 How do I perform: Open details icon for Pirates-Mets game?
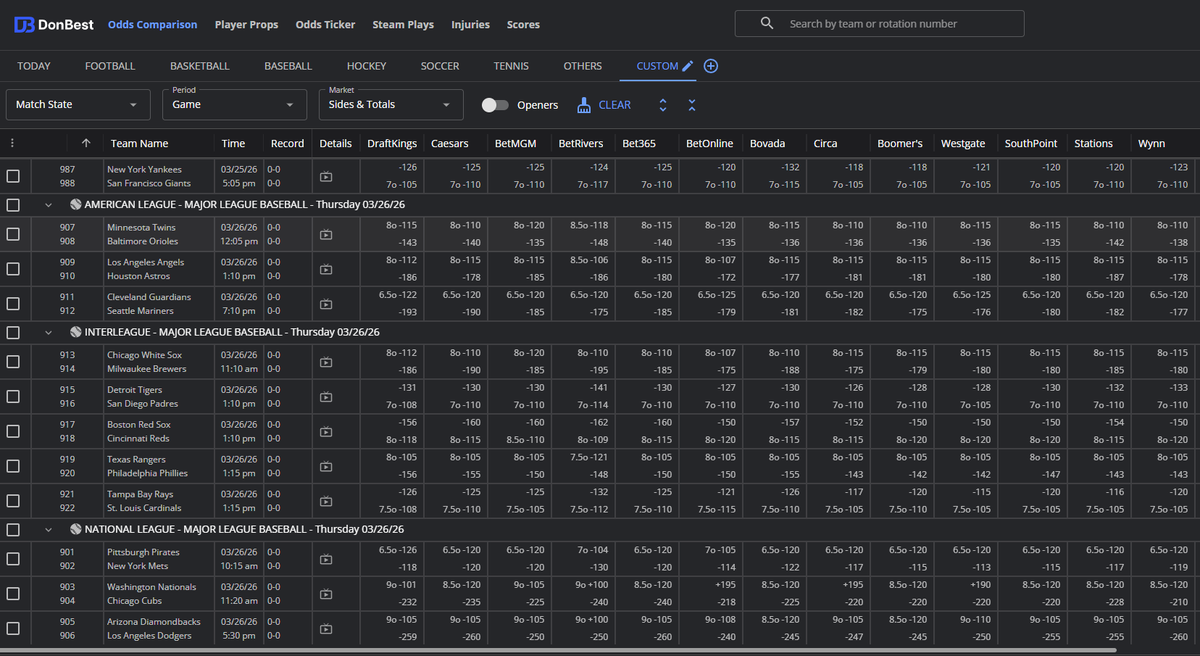click(326, 559)
